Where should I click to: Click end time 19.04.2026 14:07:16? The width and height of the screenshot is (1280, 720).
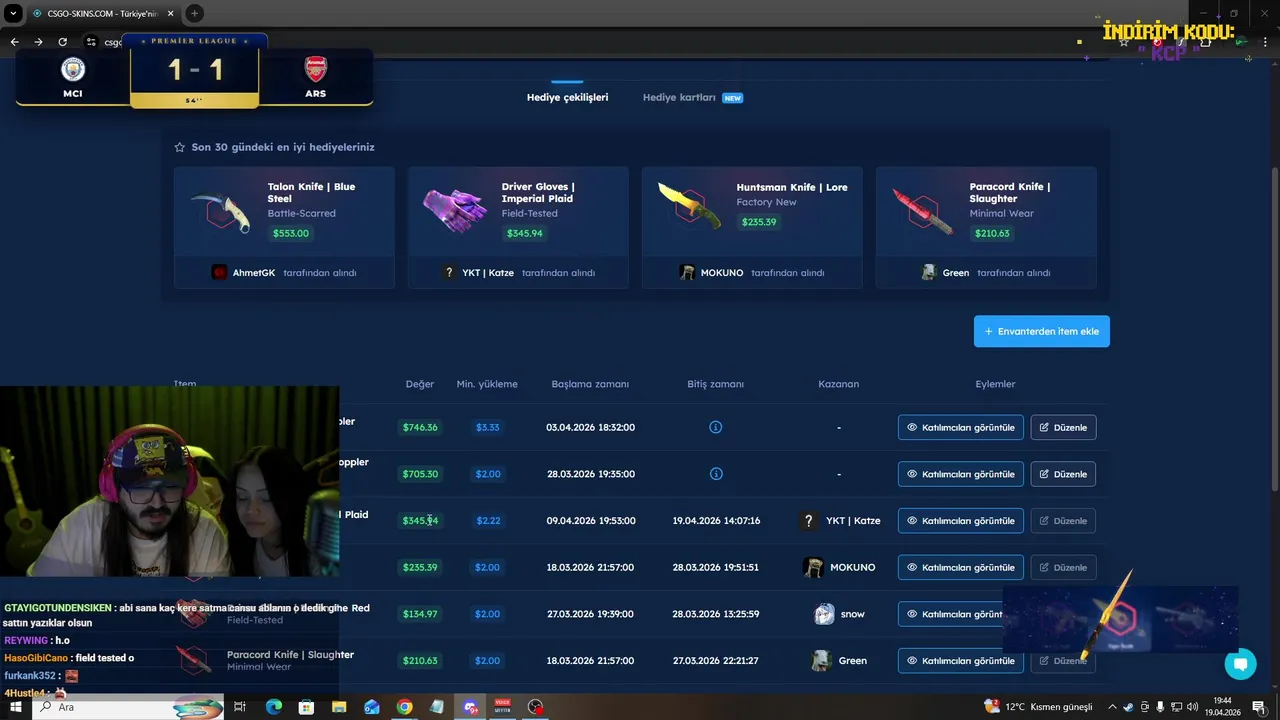[716, 521]
